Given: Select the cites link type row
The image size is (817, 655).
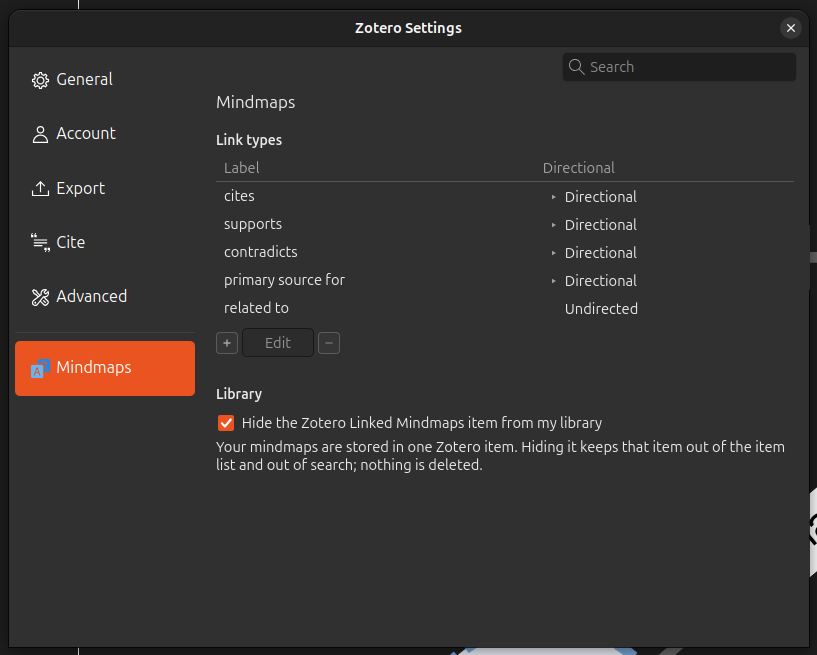Looking at the screenshot, I should point(504,196).
